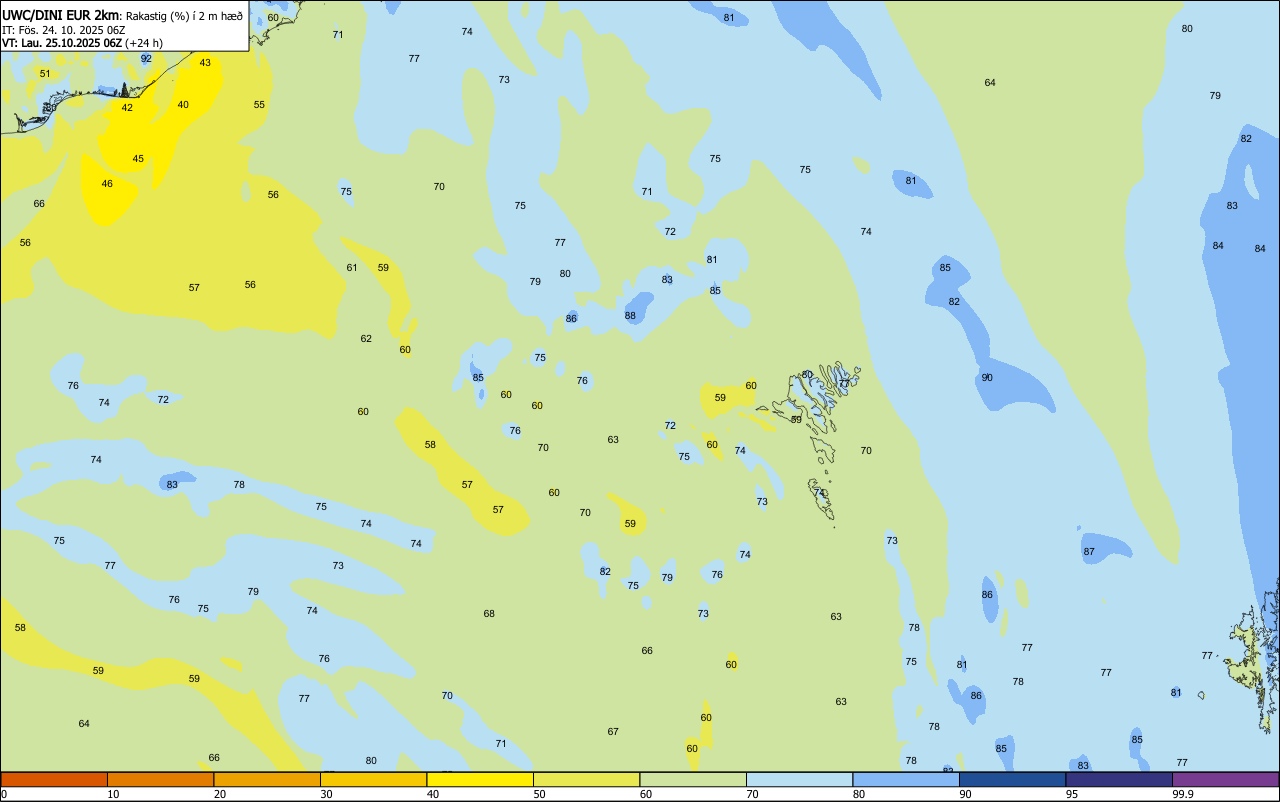Click the map value '67' near the bottom
Viewport: 1280px width, 802px height.
(613, 732)
